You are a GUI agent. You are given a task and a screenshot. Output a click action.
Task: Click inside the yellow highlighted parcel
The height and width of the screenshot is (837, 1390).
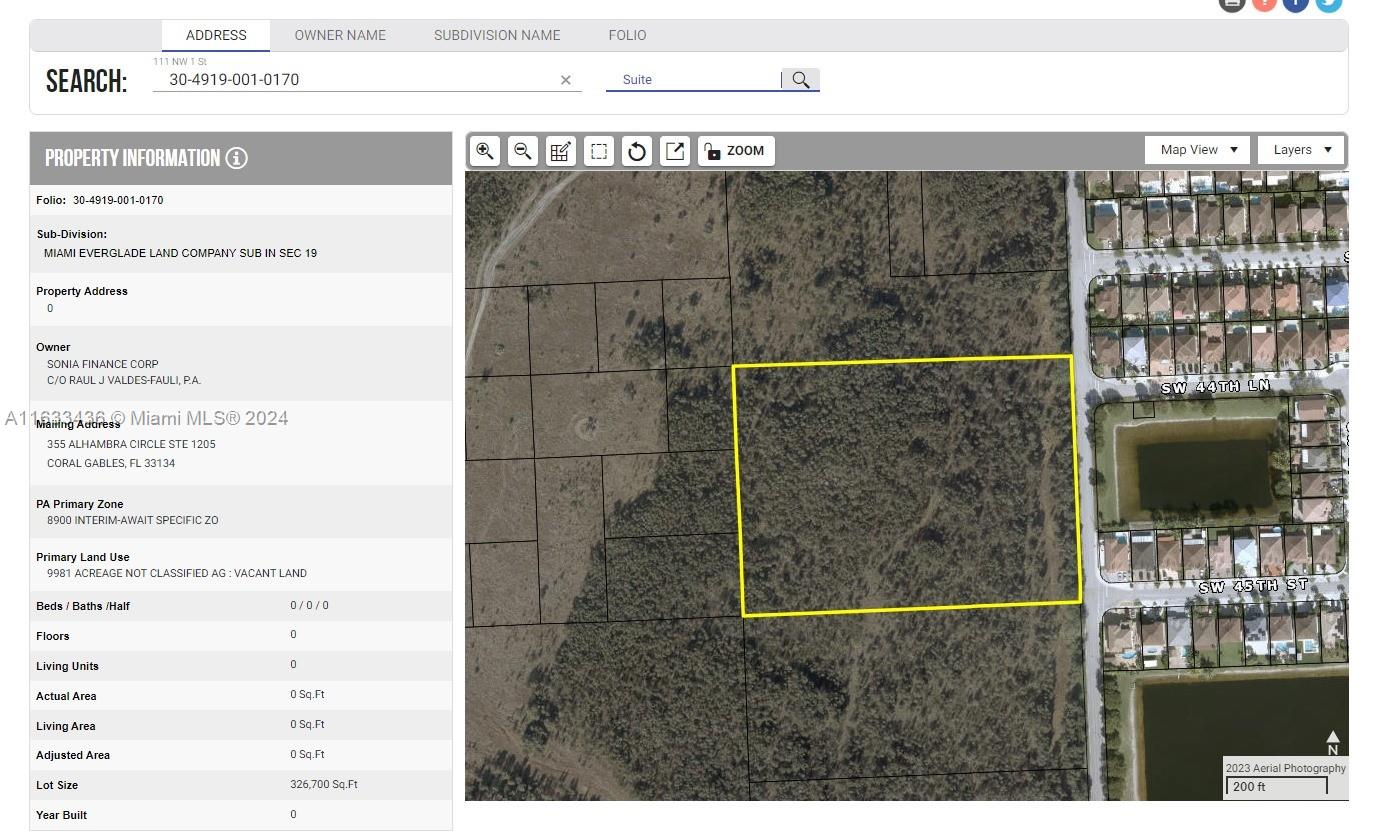pyautogui.click(x=908, y=485)
